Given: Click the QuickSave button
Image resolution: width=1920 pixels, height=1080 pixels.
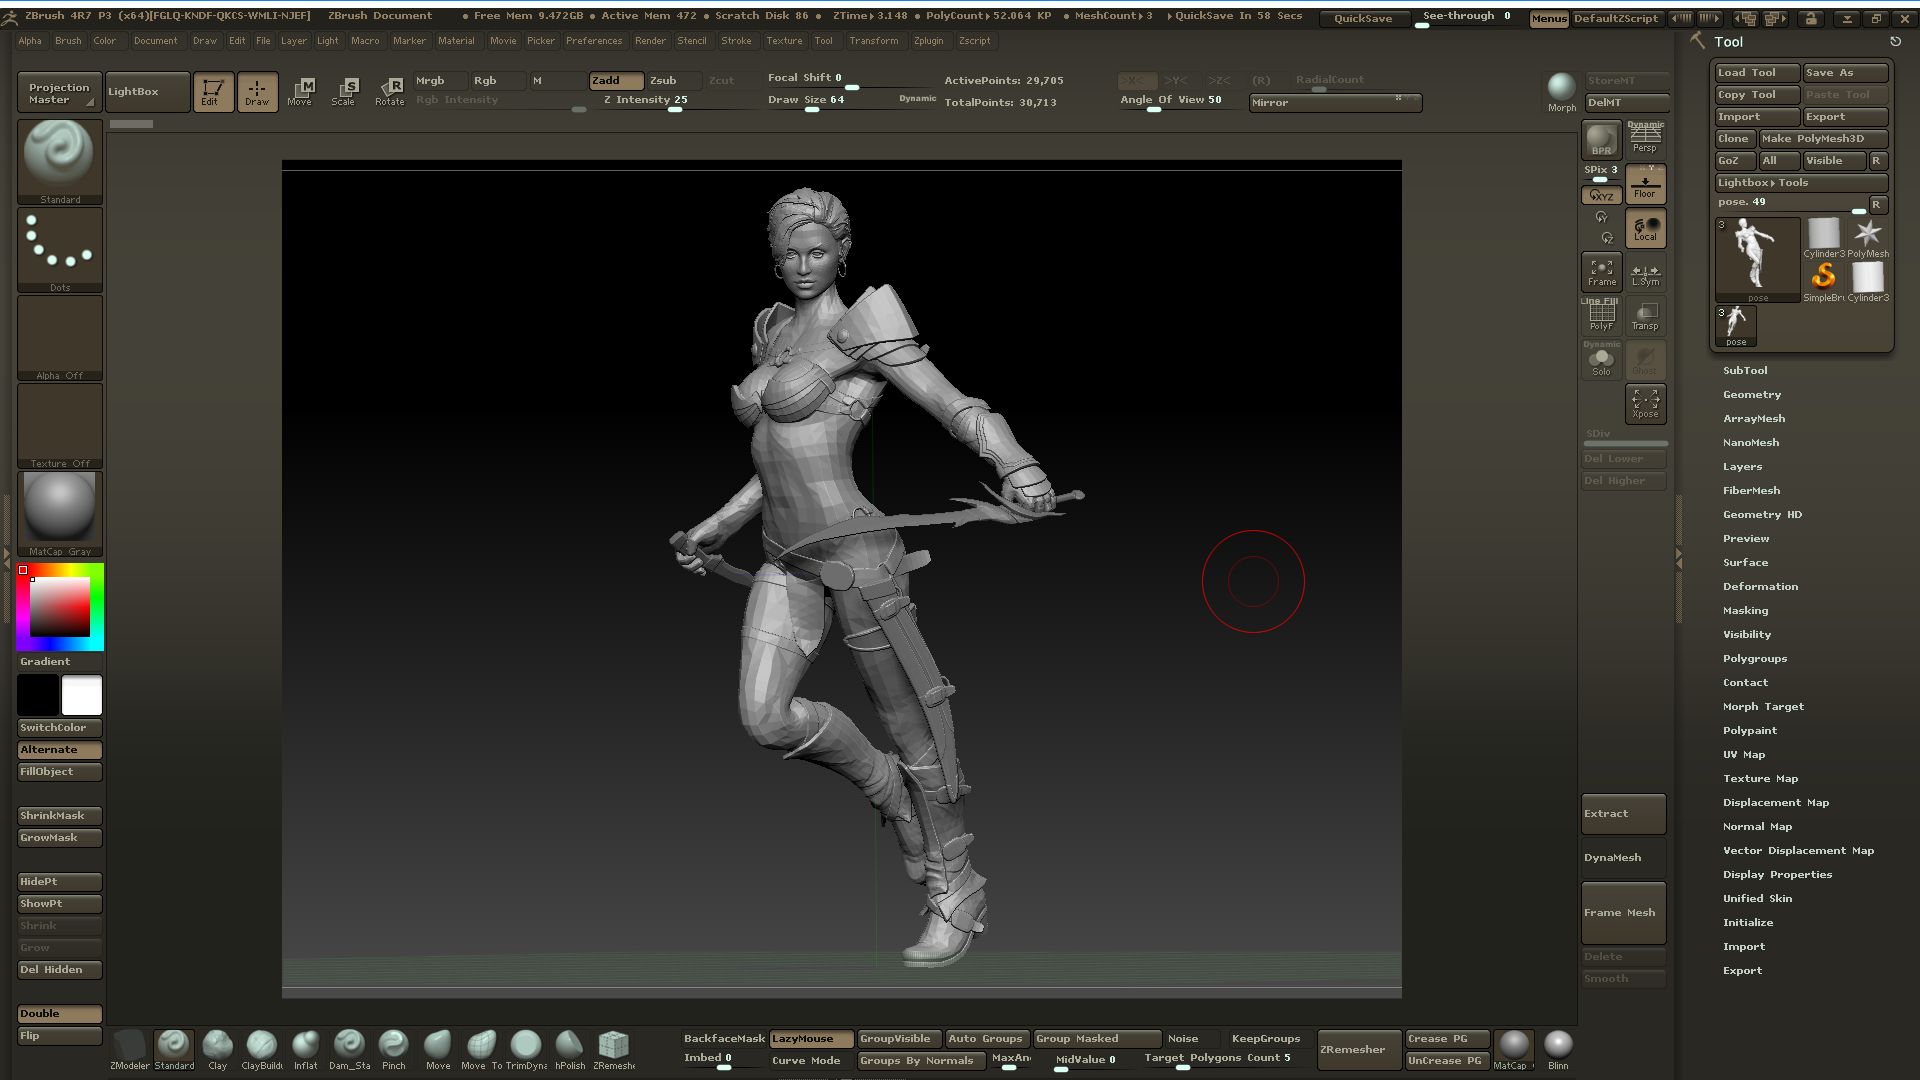Looking at the screenshot, I should pos(1362,18).
